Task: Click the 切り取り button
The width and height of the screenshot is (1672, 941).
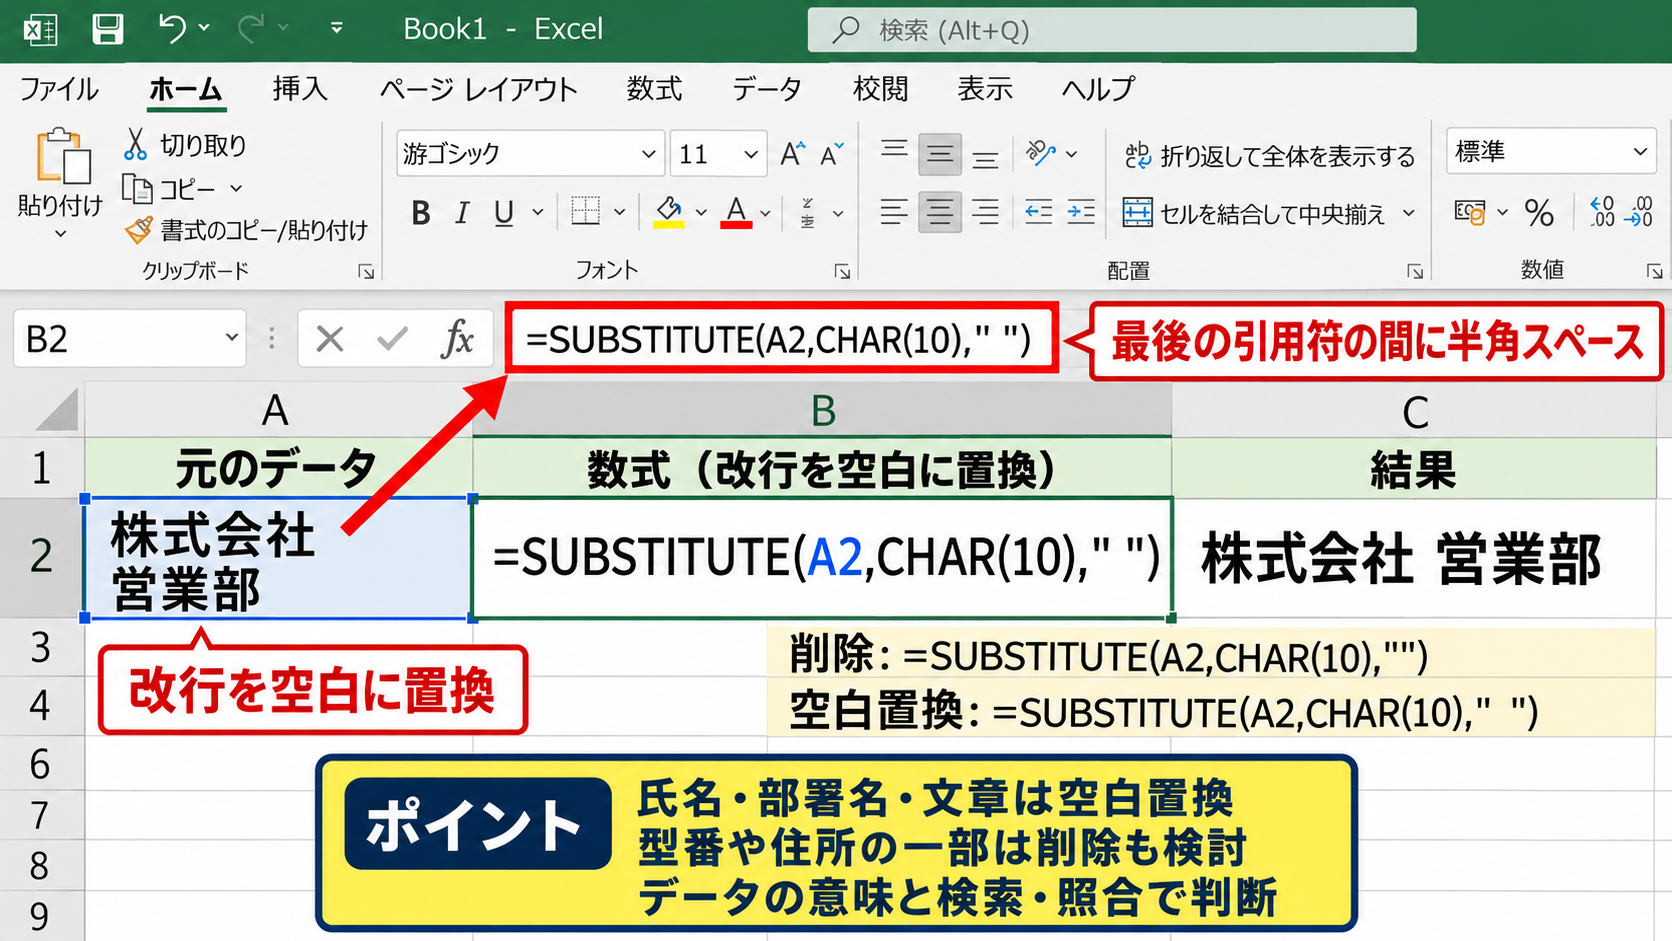Action: pyautogui.click(x=185, y=145)
